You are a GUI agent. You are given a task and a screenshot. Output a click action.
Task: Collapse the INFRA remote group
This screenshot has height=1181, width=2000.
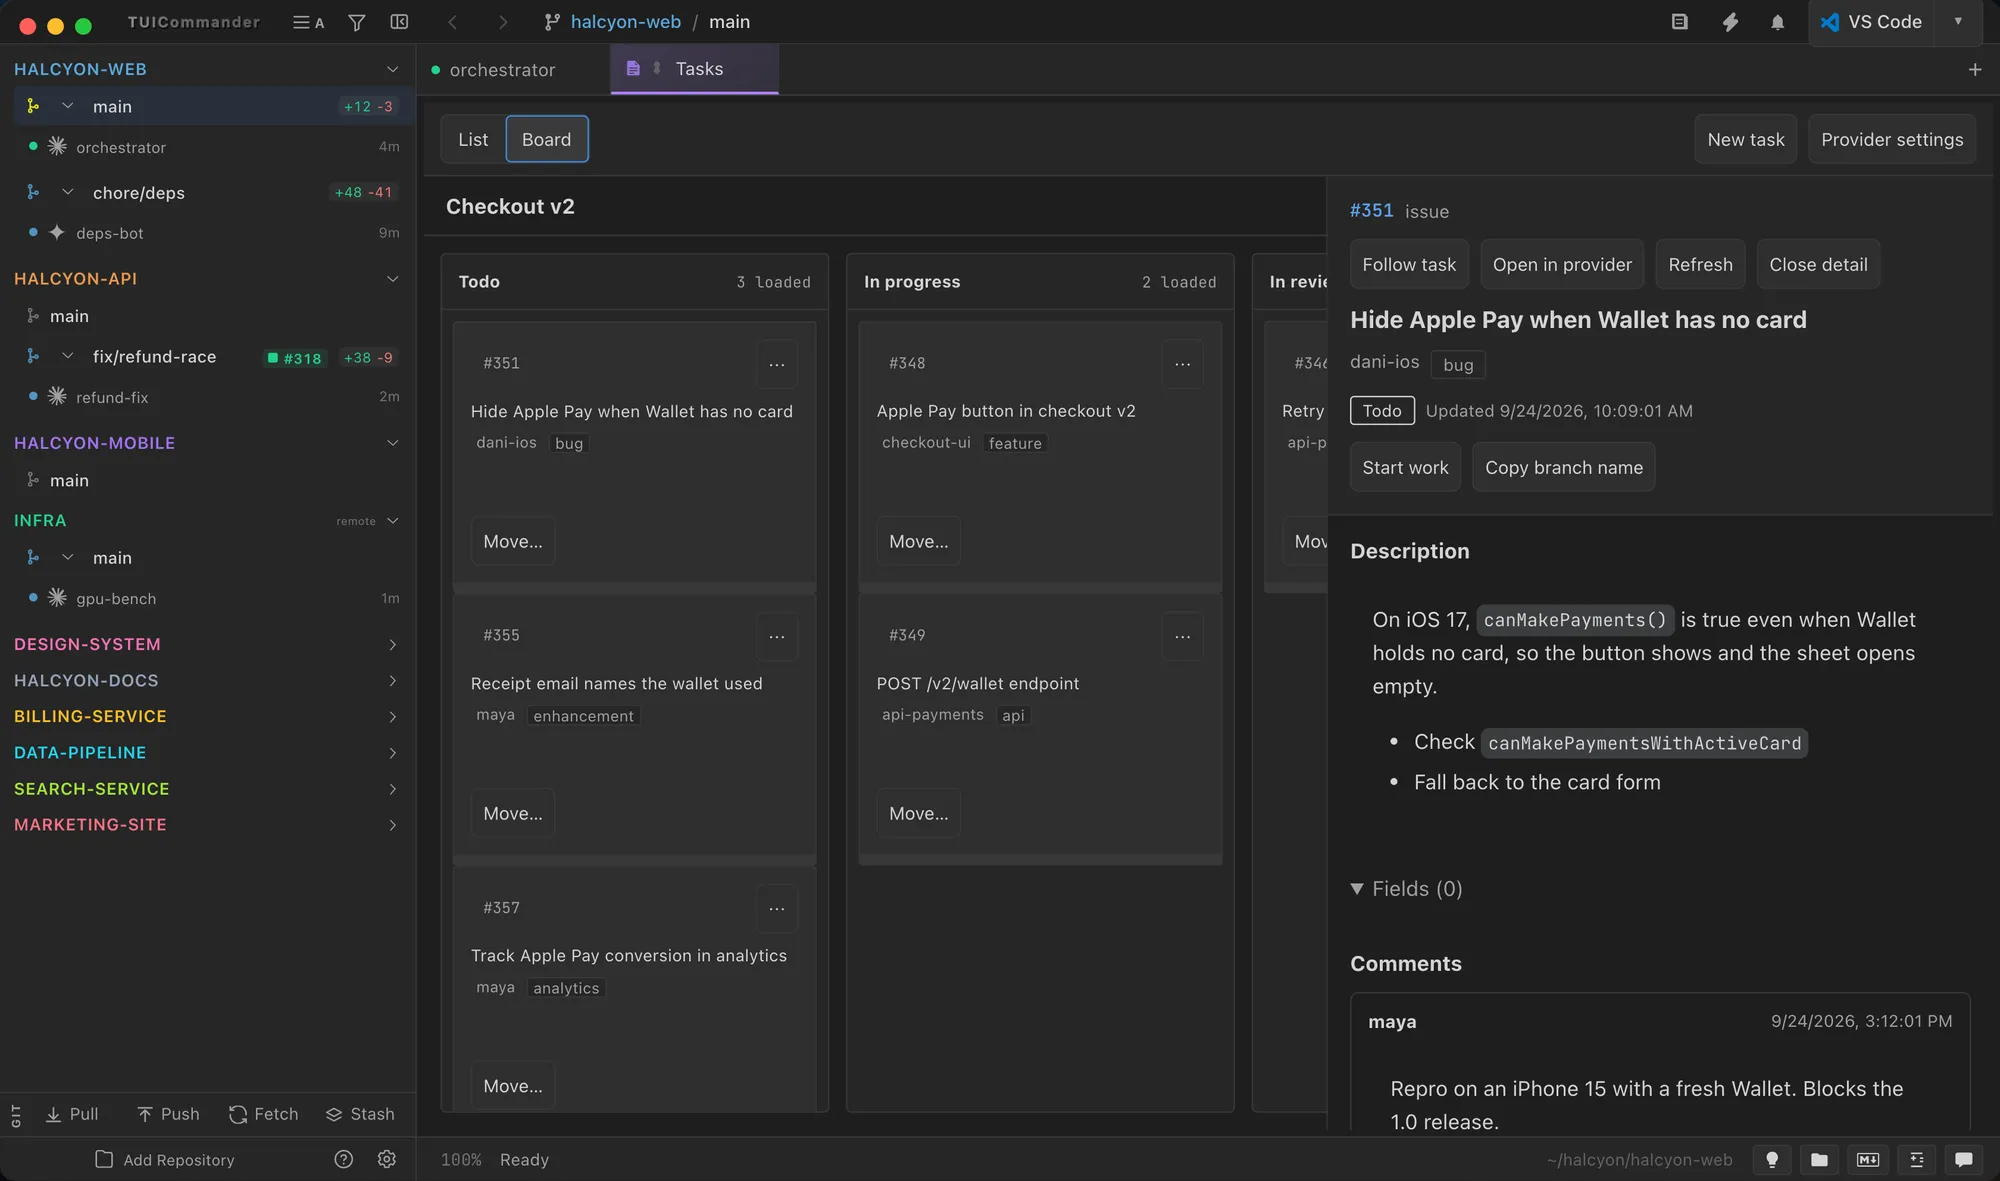(x=392, y=521)
